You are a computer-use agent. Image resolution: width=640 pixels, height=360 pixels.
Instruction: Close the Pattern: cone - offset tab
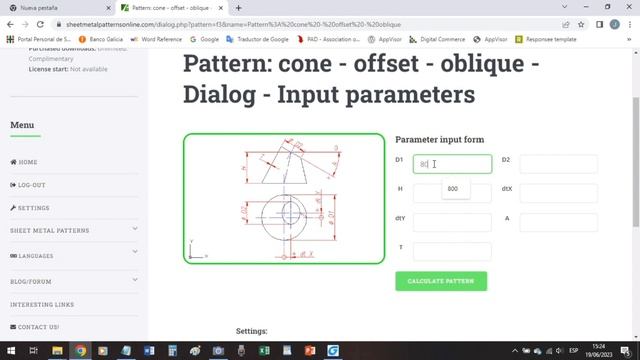[221, 8]
